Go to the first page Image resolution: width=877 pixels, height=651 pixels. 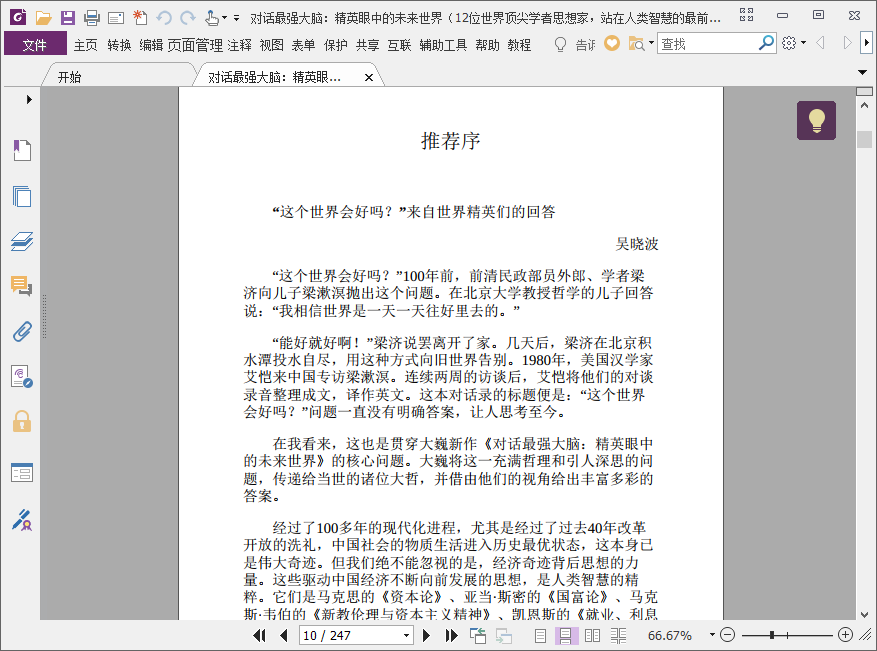(x=260, y=635)
